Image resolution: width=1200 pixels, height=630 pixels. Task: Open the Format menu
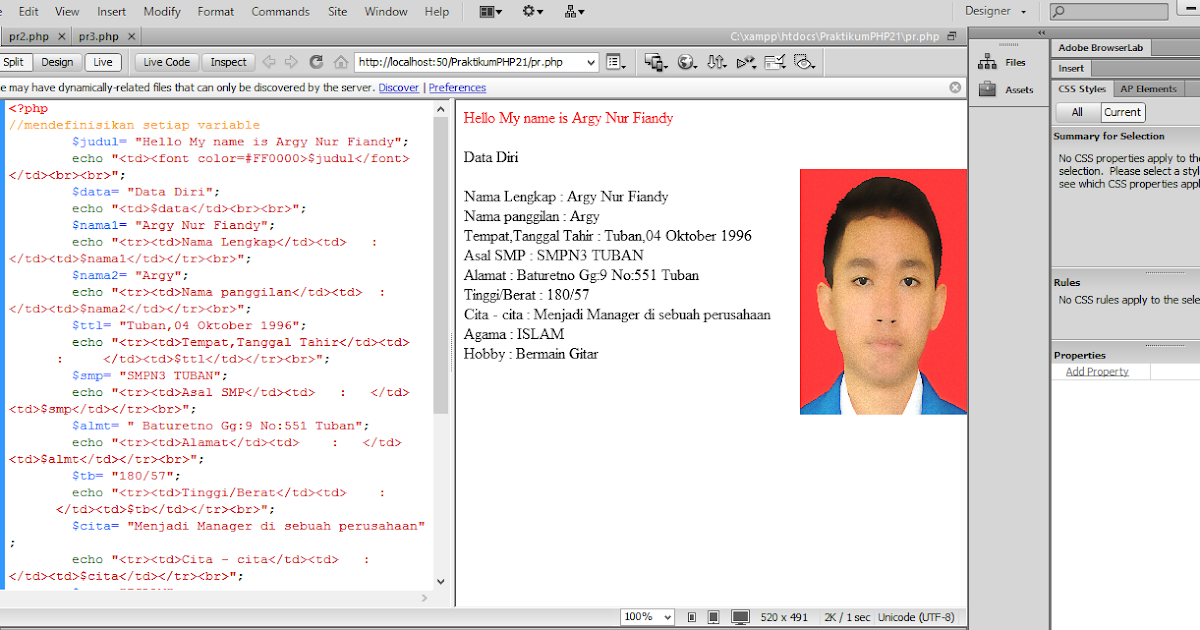pyautogui.click(x=216, y=12)
